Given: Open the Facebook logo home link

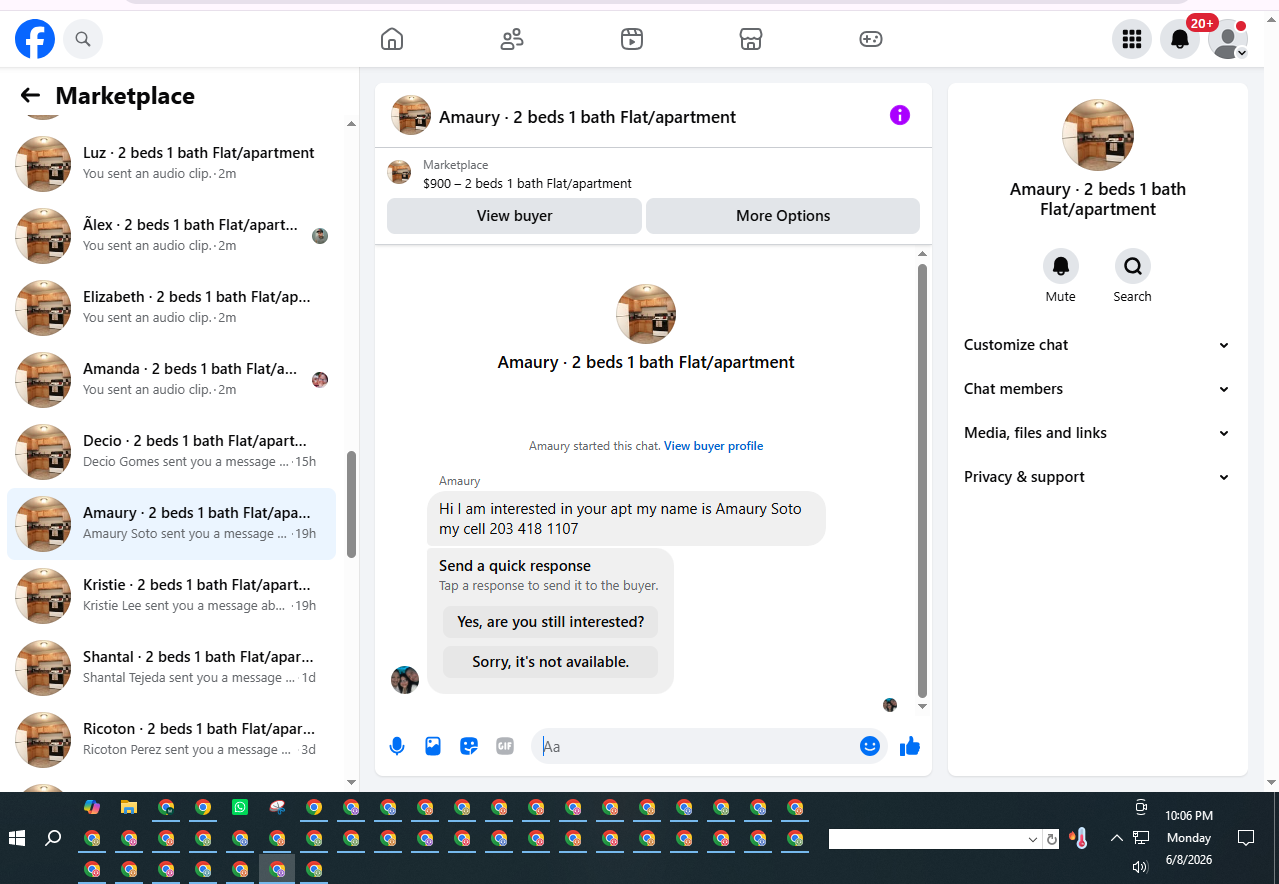Looking at the screenshot, I should [x=35, y=39].
